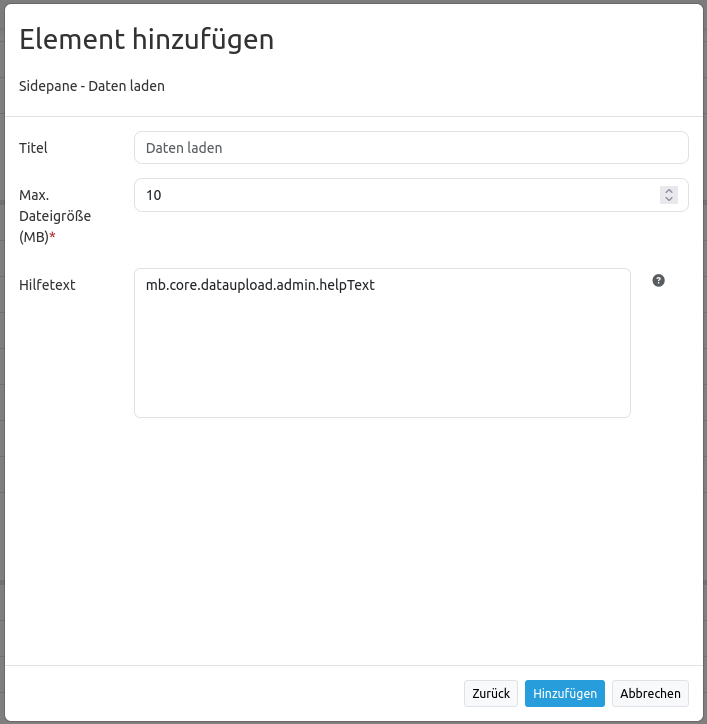Click the Titel field label
The width and height of the screenshot is (707, 724).
pyautogui.click(x=34, y=148)
